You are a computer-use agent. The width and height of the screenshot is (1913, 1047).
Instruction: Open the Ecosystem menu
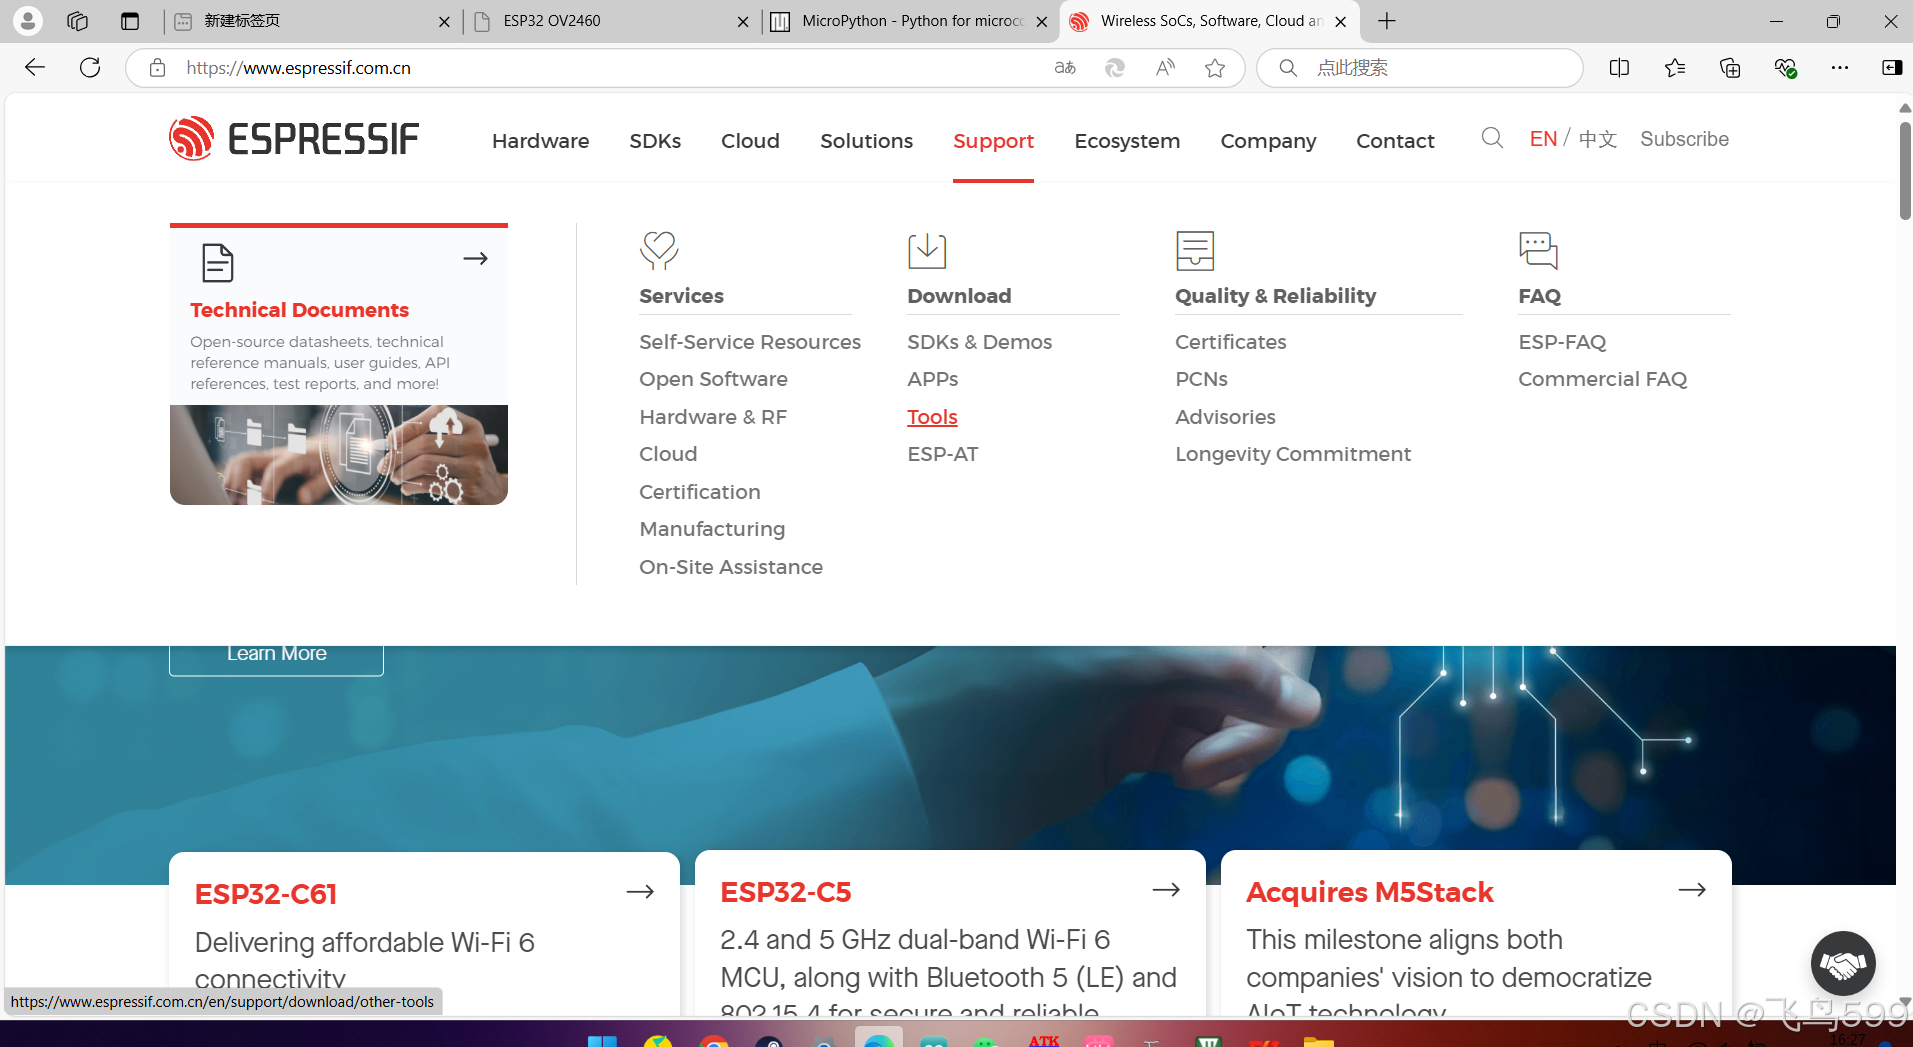(1127, 141)
